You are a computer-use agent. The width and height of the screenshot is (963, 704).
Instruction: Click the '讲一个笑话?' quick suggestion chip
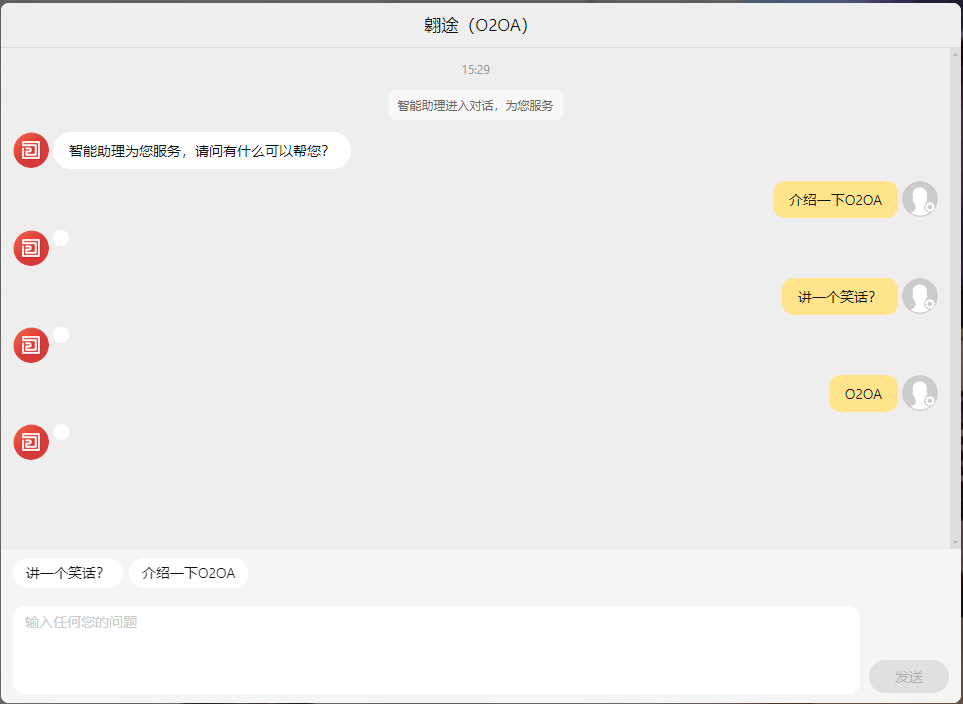[x=68, y=573]
